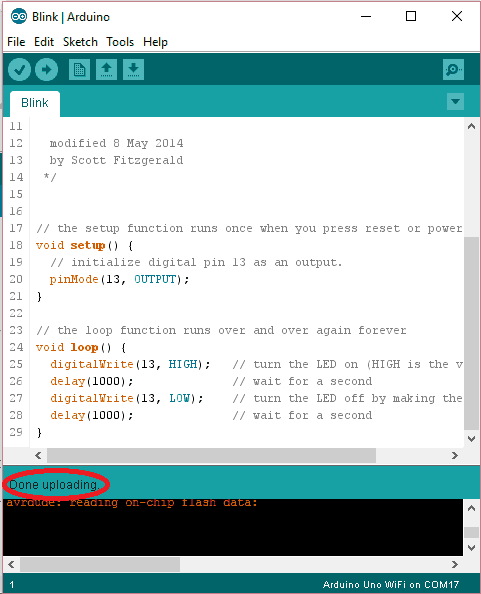
Task: Open the Serial Monitor magnifier icon
Action: (x=453, y=70)
